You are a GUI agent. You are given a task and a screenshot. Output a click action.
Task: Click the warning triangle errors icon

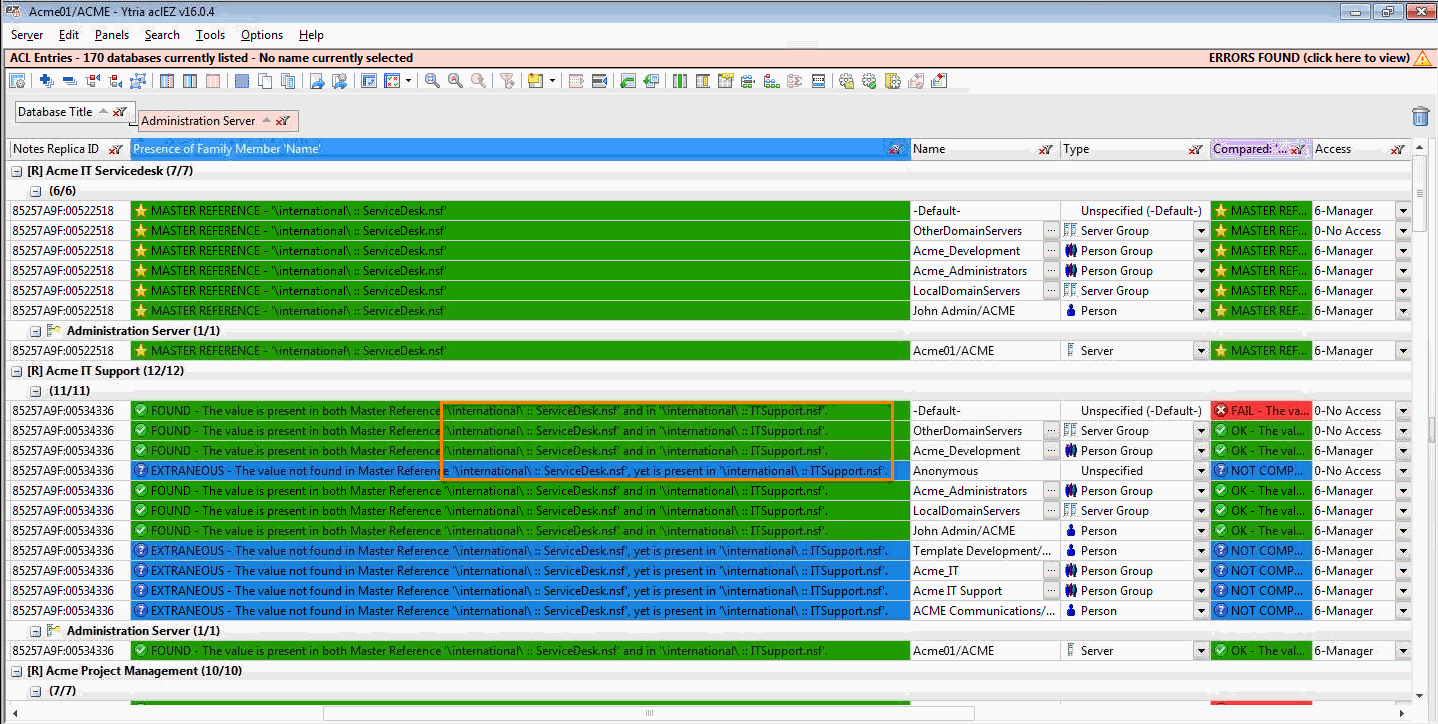tap(1422, 58)
